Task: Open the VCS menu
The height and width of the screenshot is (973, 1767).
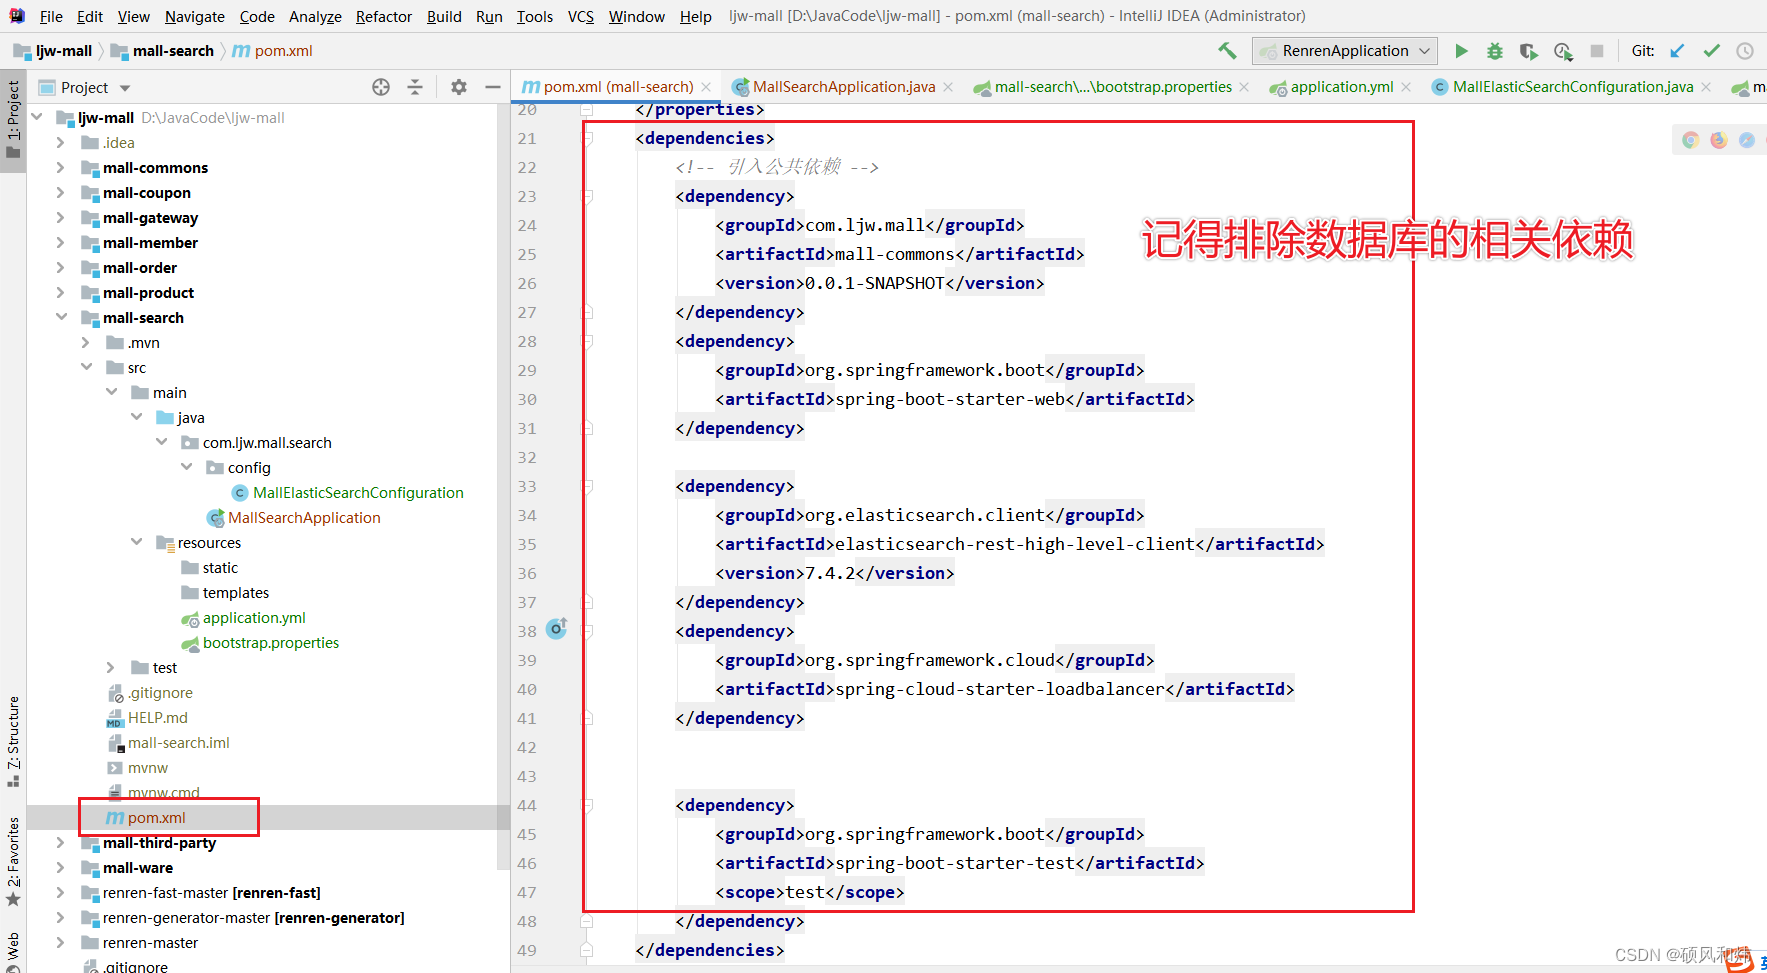Action: click(x=581, y=16)
